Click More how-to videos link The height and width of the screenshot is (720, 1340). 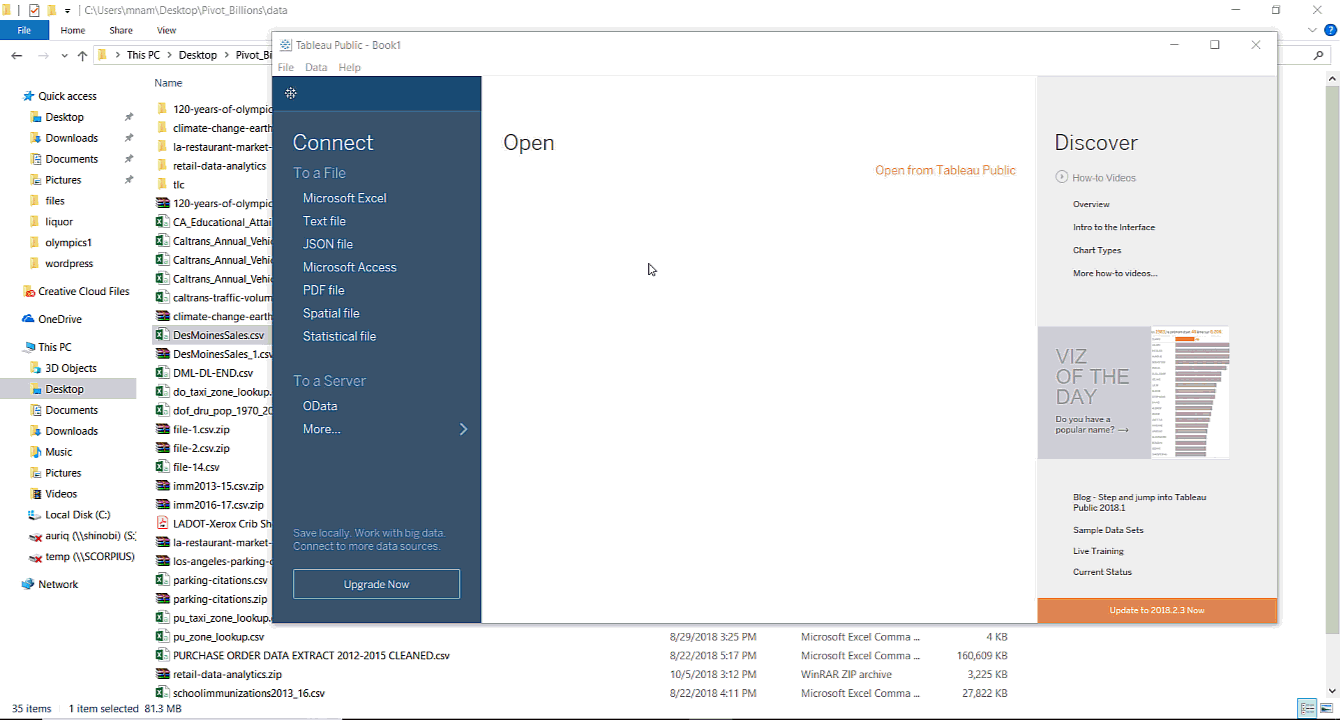tap(1115, 273)
